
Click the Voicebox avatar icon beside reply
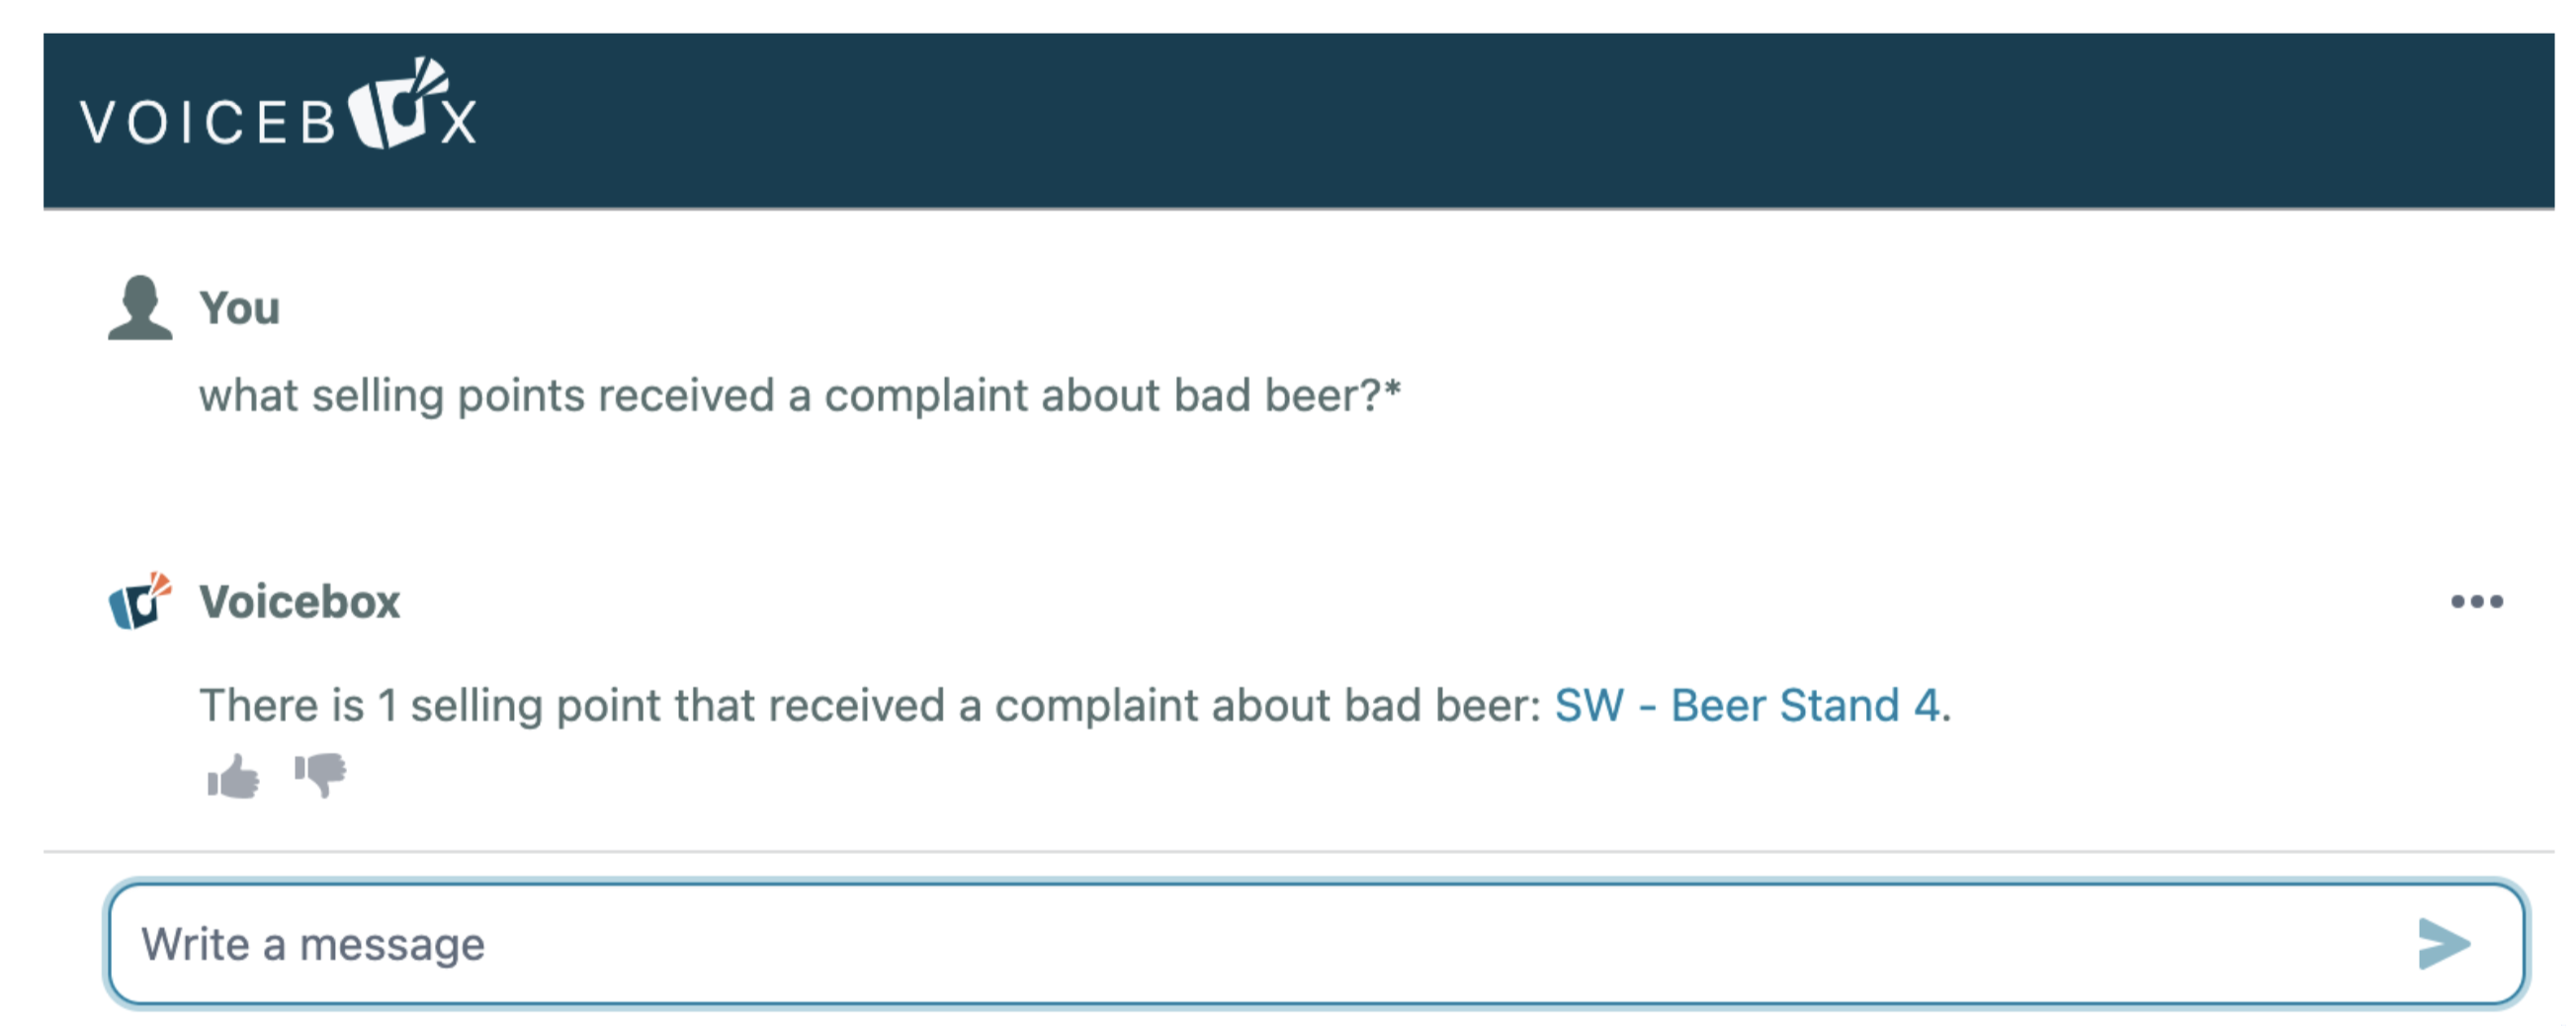pos(140,601)
